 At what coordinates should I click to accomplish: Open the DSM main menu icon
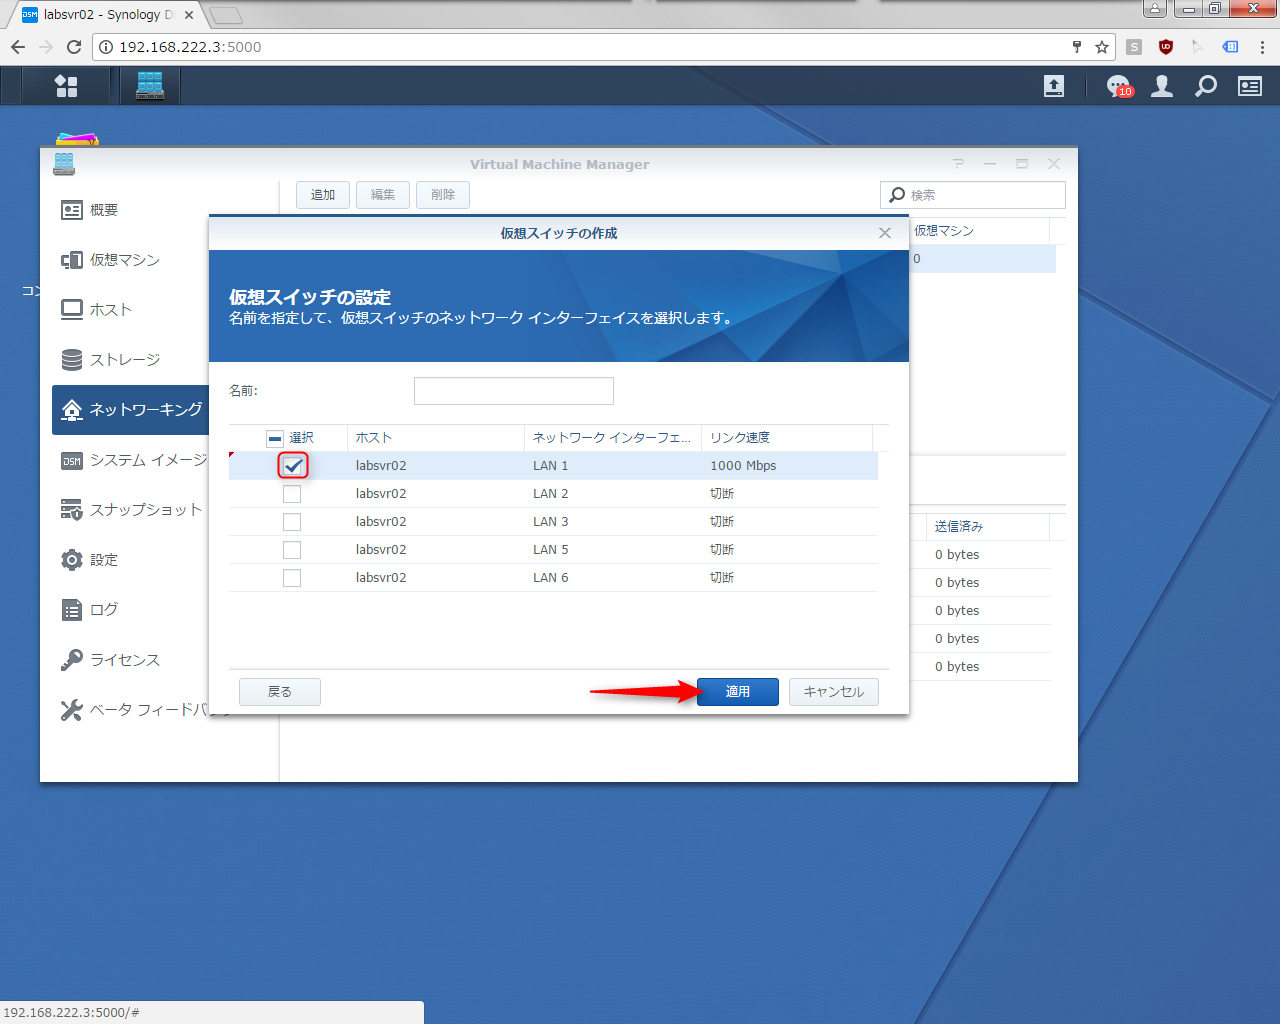point(66,86)
